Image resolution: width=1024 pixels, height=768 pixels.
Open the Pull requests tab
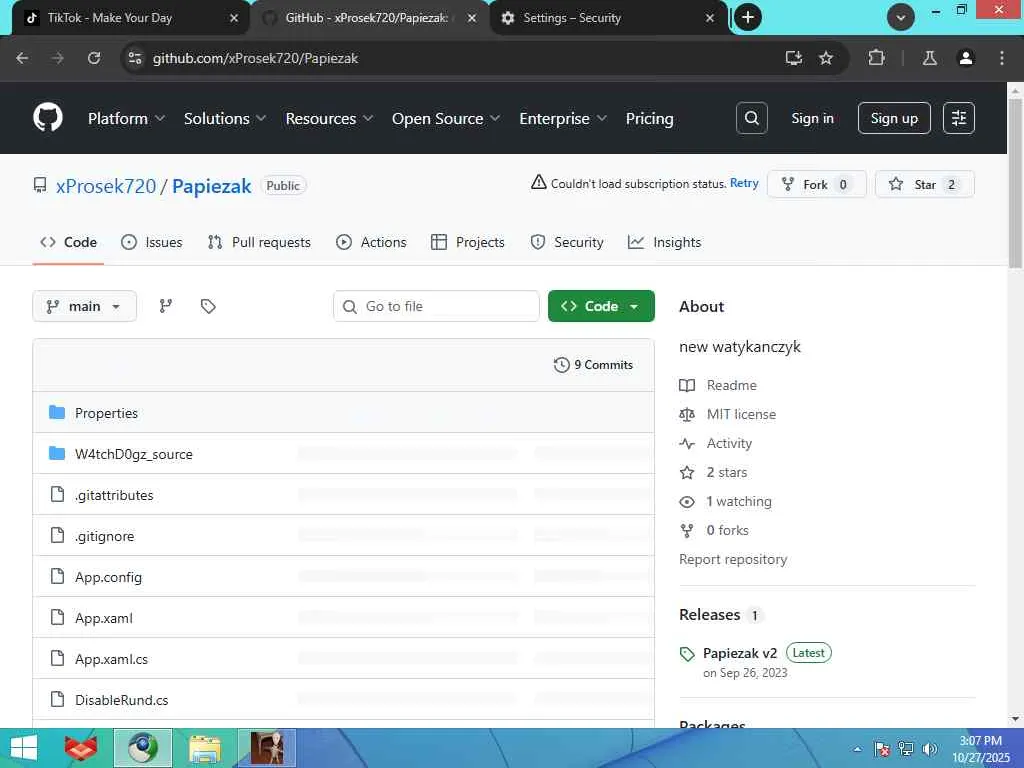[x=259, y=242]
